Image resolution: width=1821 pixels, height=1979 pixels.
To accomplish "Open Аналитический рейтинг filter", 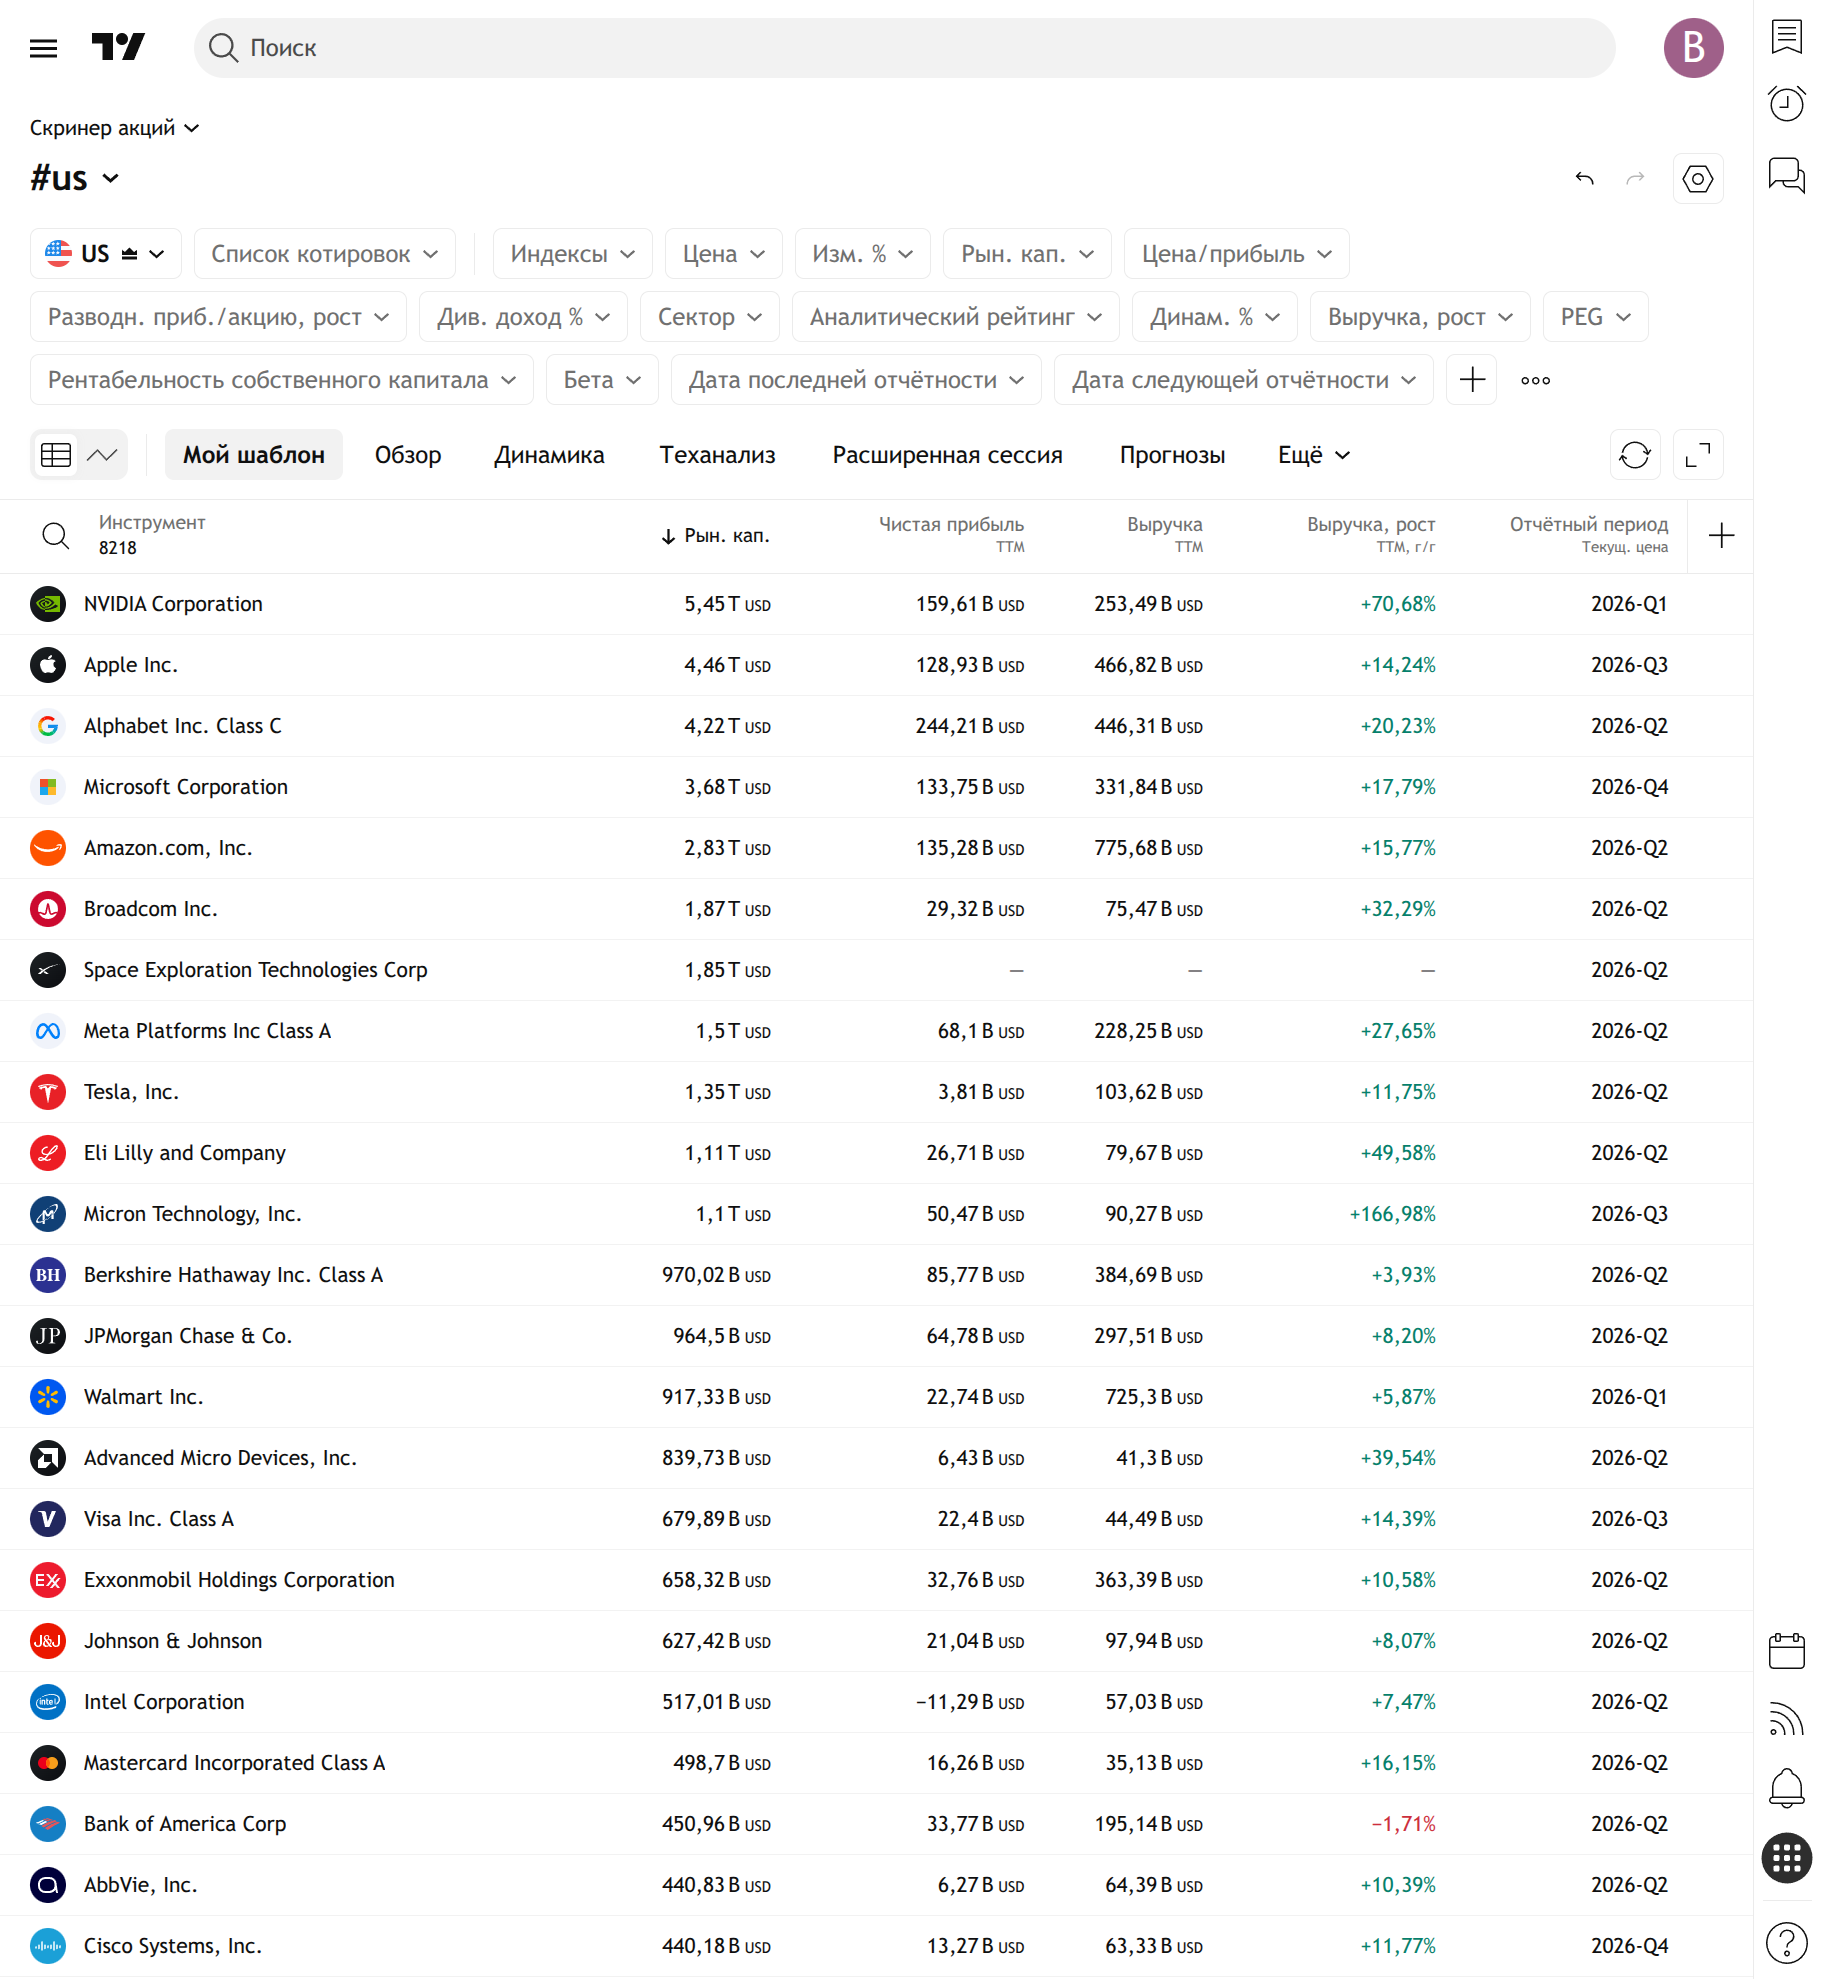I will [955, 317].
